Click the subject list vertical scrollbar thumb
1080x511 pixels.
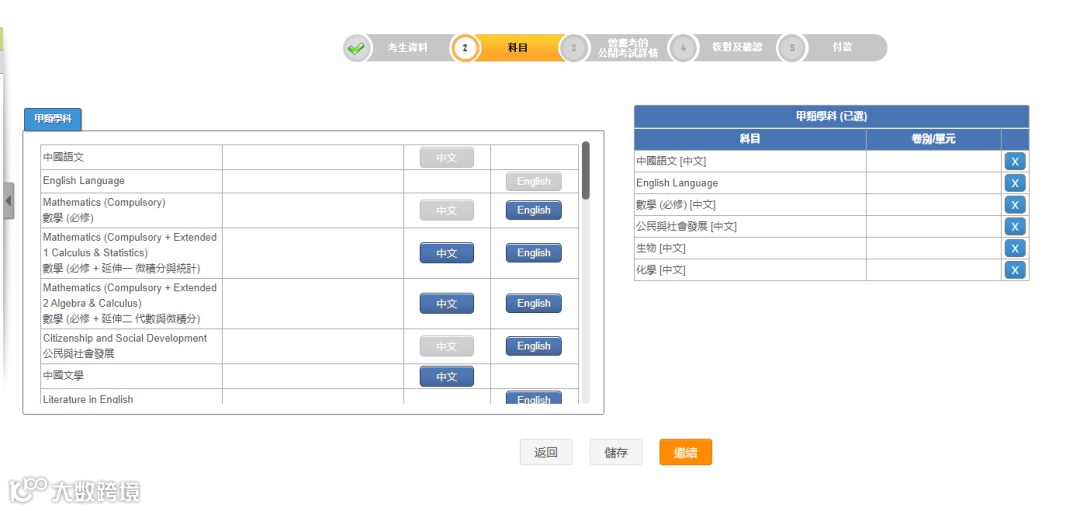point(585,170)
